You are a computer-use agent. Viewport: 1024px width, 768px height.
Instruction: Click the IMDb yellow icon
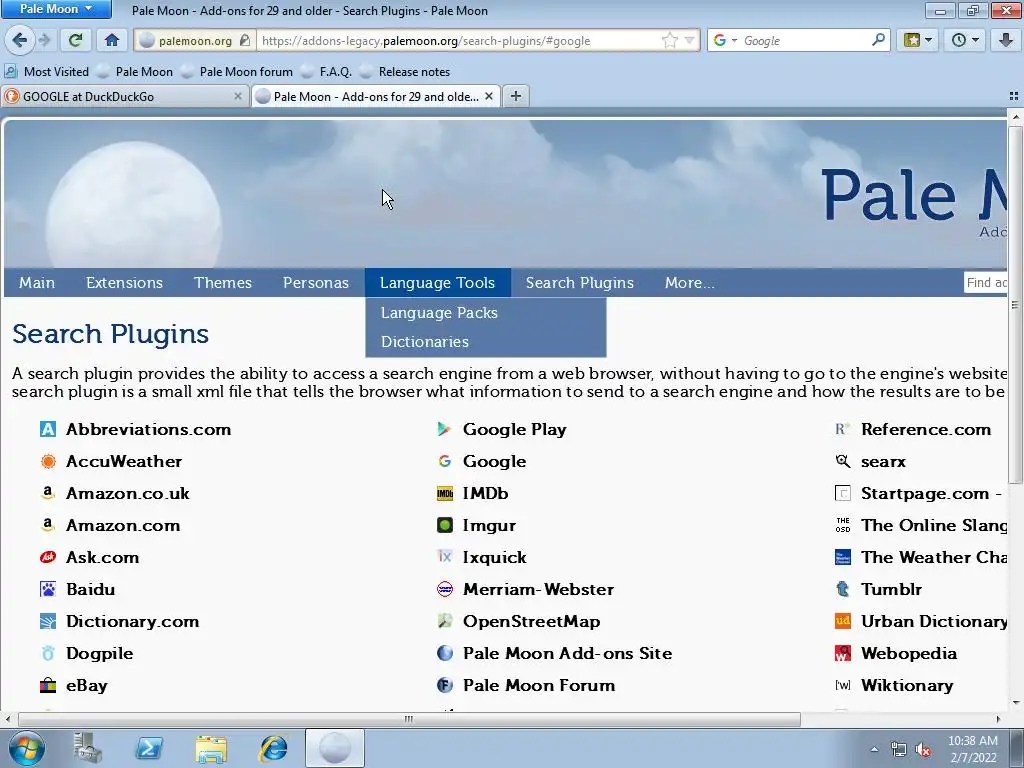click(445, 493)
